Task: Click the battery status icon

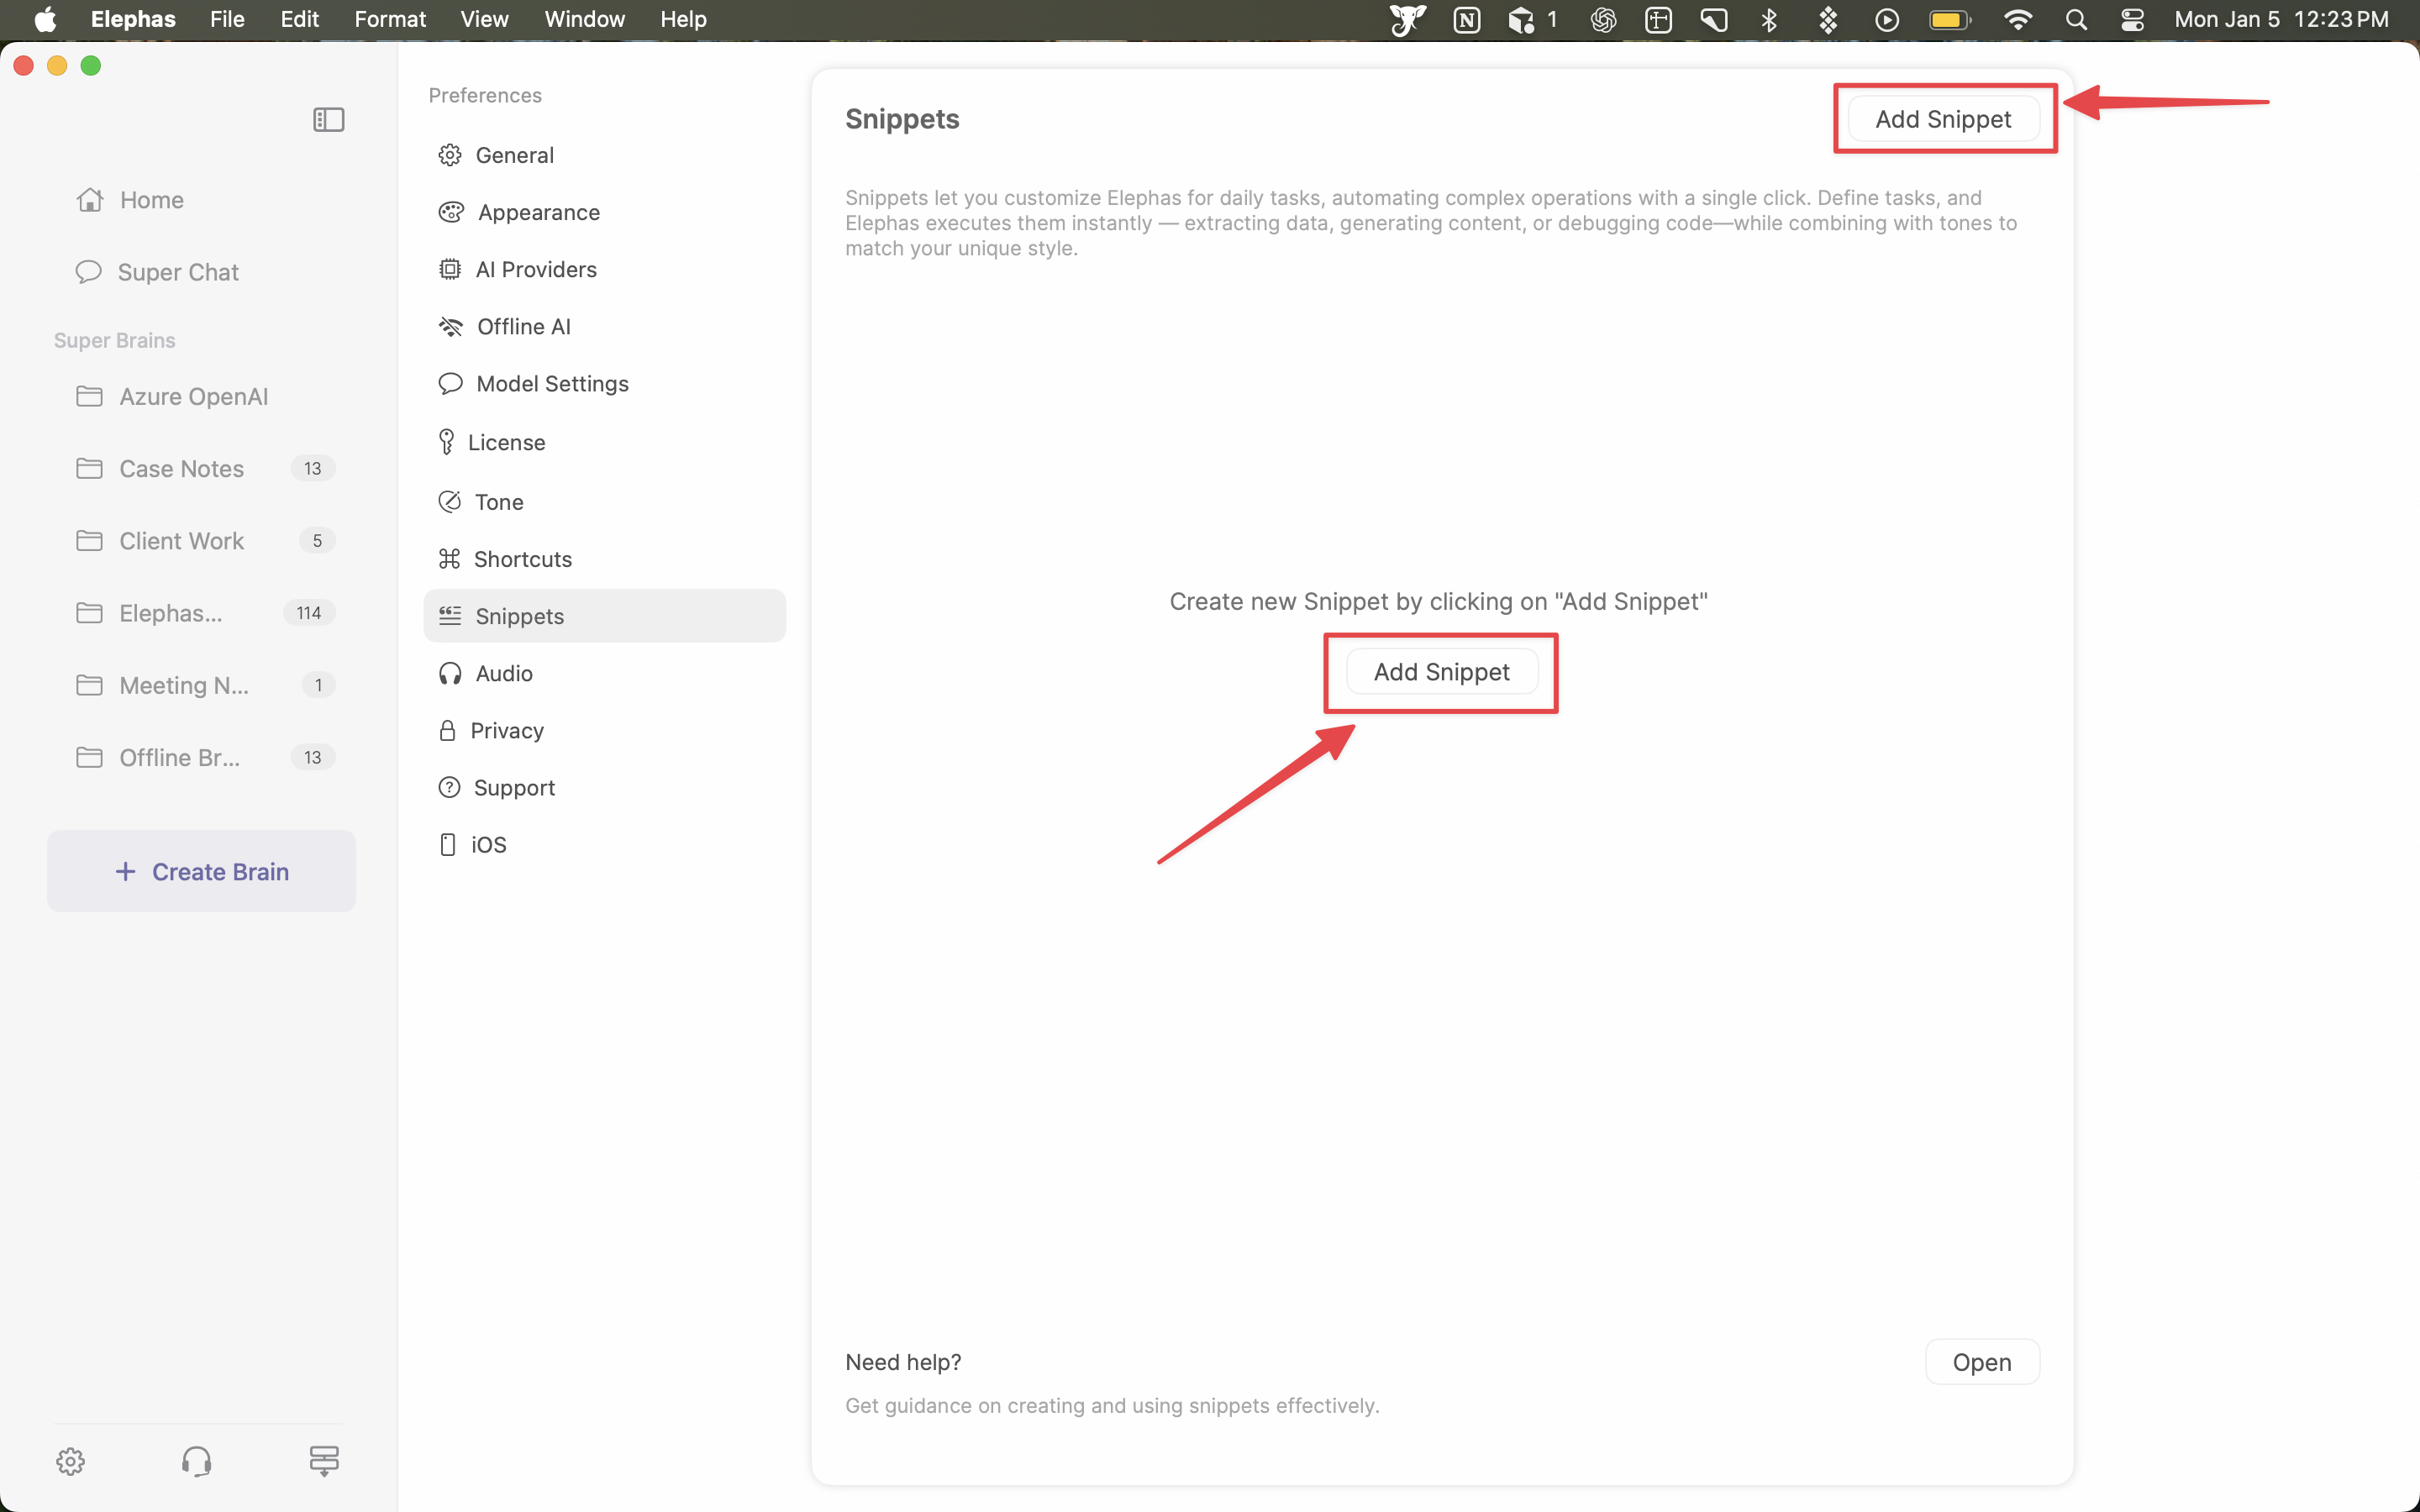Action: [x=1949, y=19]
